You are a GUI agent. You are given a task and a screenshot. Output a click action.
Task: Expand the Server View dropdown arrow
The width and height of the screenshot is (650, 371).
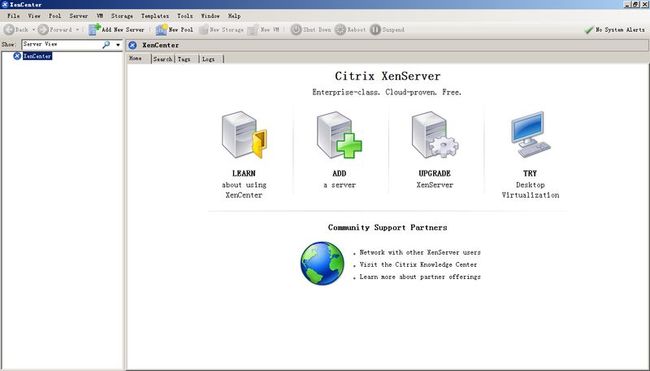(x=118, y=45)
